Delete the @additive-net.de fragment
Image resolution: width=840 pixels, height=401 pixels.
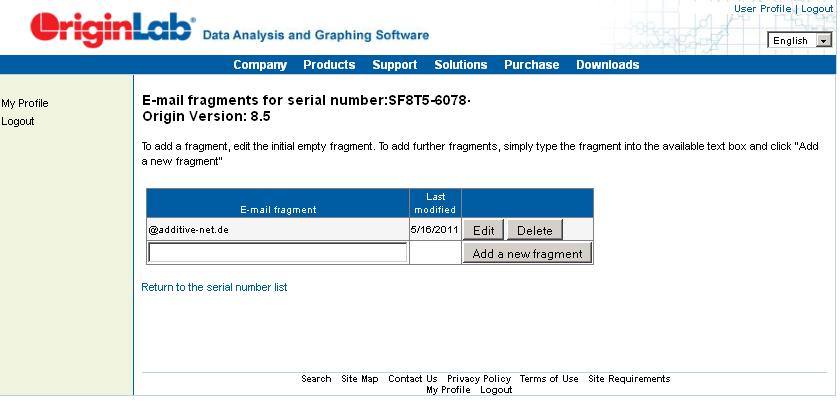(x=535, y=230)
